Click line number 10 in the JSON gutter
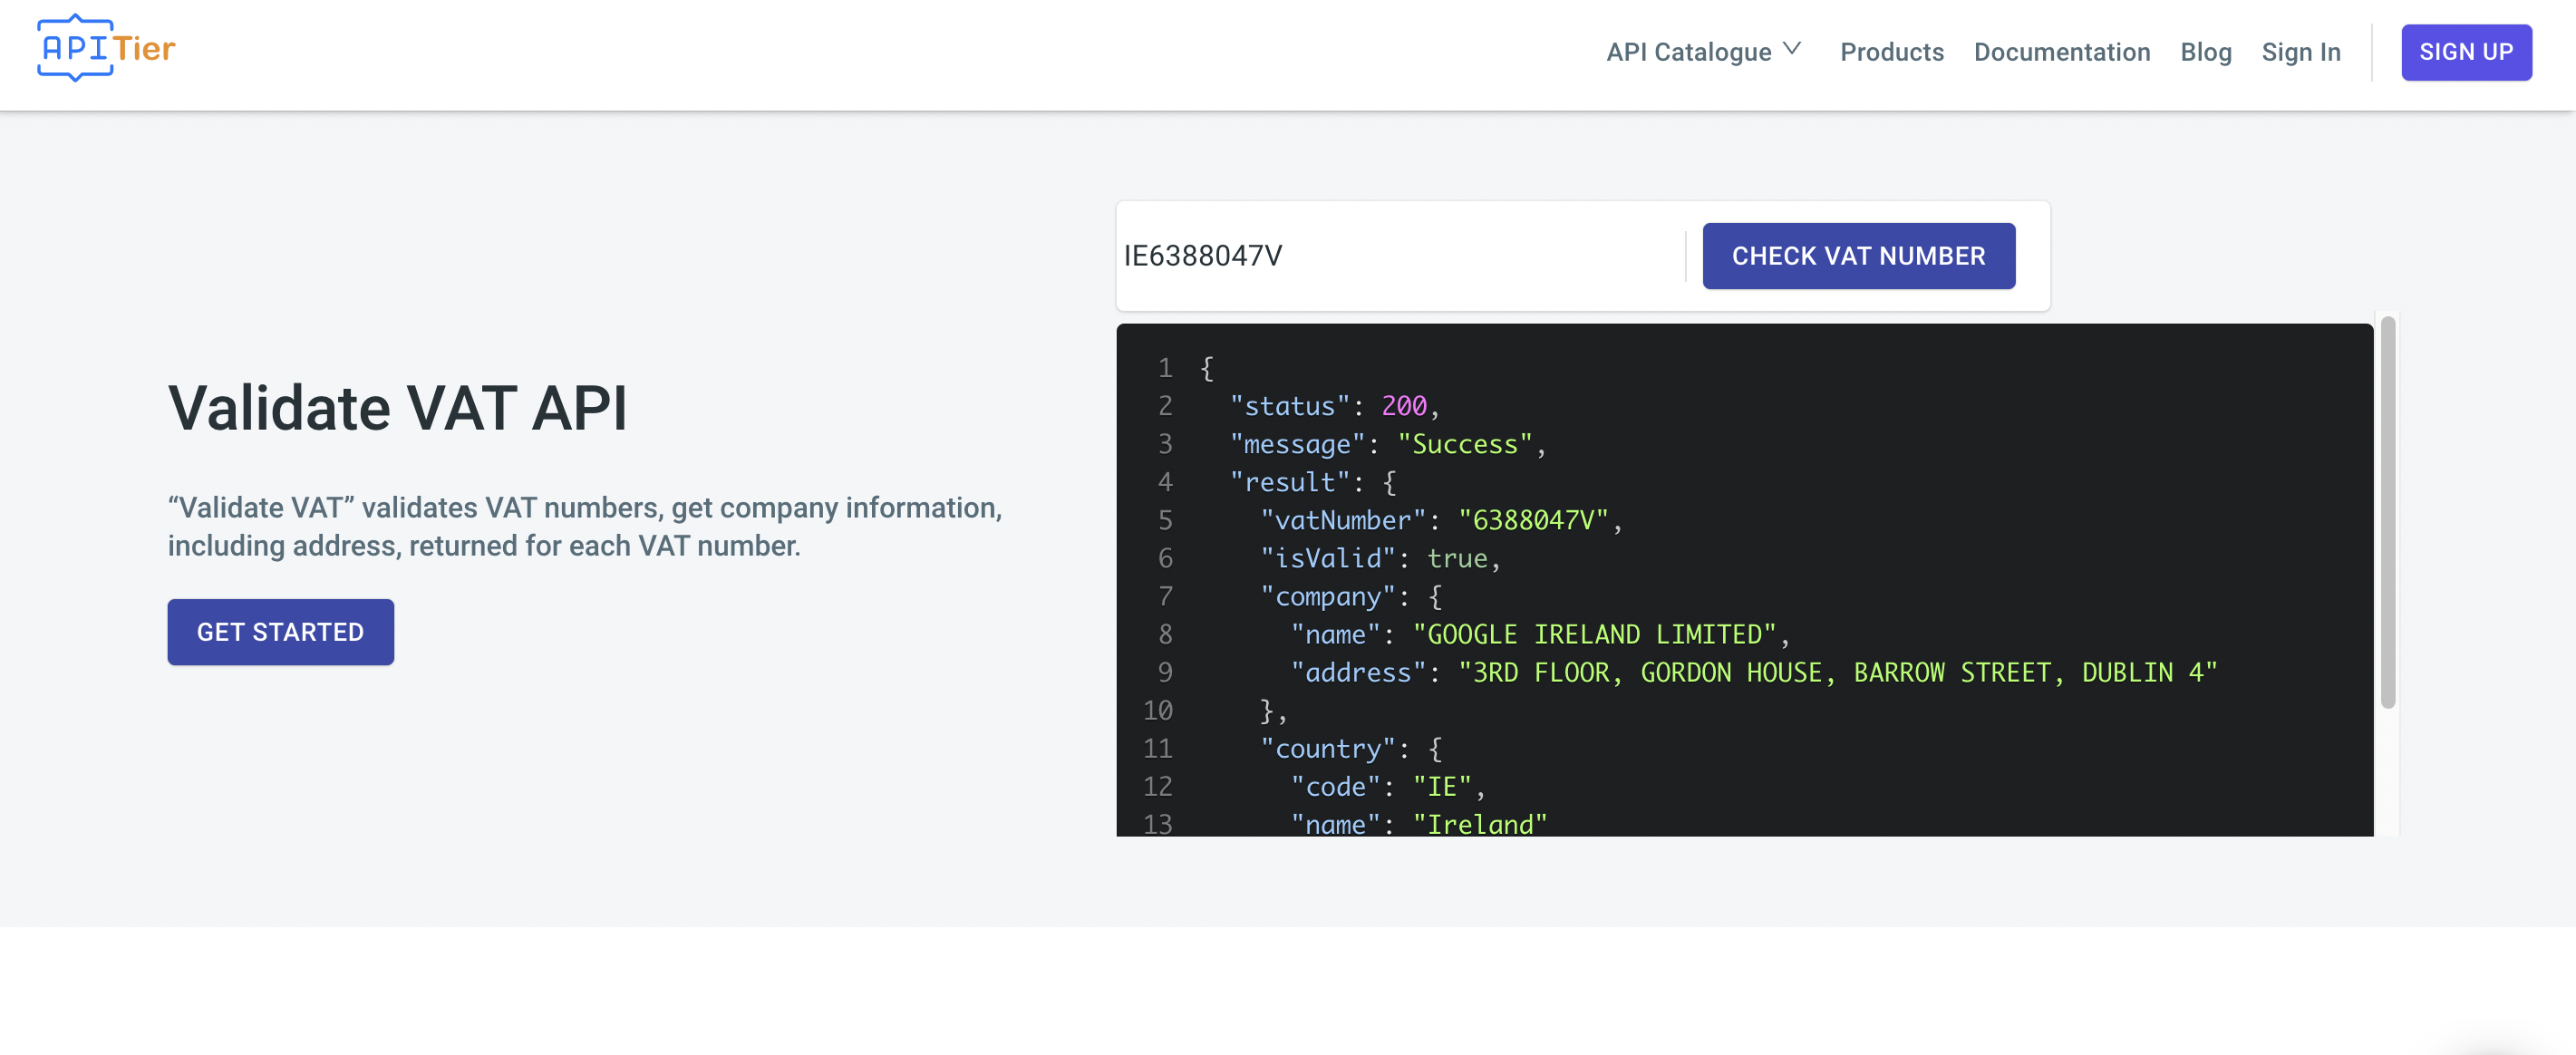This screenshot has height=1055, width=2576. pos(1157,710)
